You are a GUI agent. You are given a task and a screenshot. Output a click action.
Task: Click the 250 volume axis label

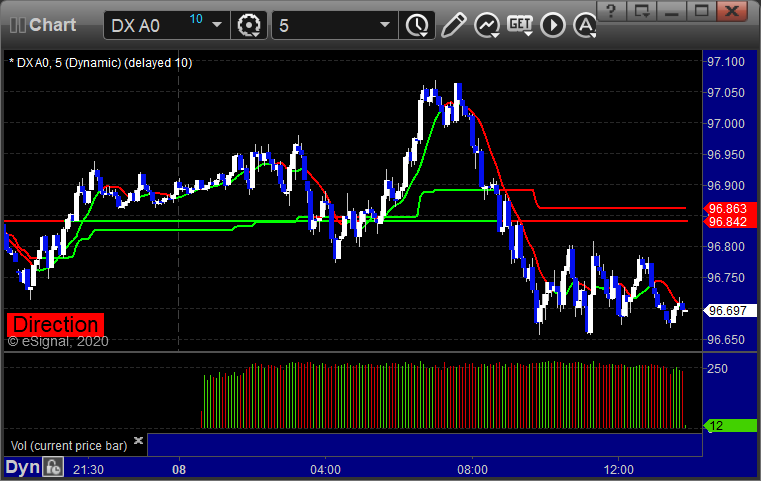coord(717,368)
